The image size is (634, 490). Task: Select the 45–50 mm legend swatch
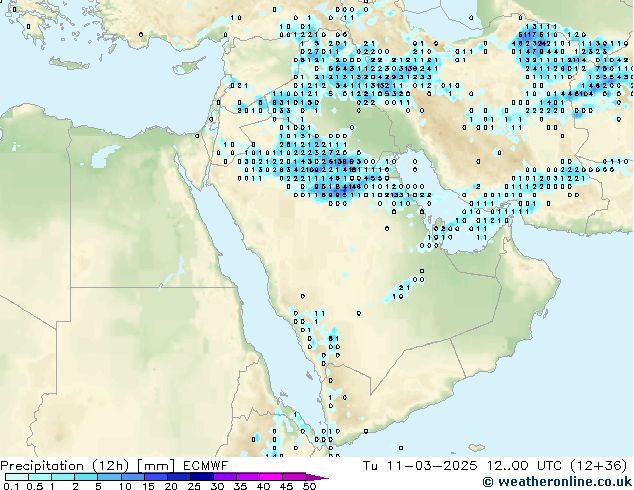(294, 477)
